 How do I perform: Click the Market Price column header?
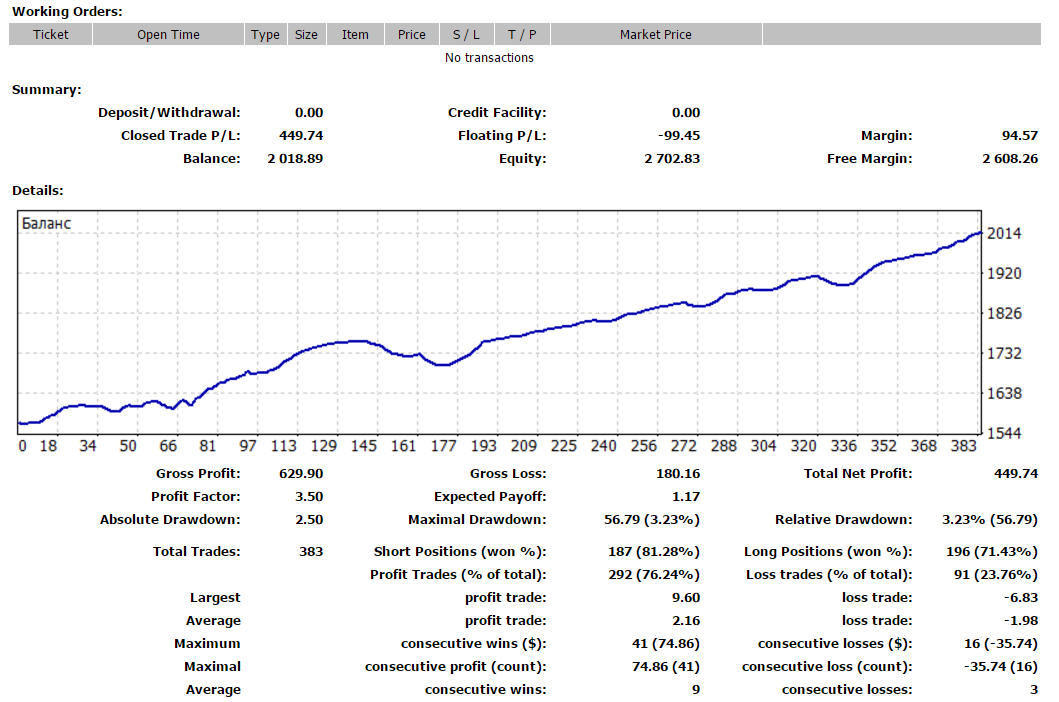tap(656, 34)
